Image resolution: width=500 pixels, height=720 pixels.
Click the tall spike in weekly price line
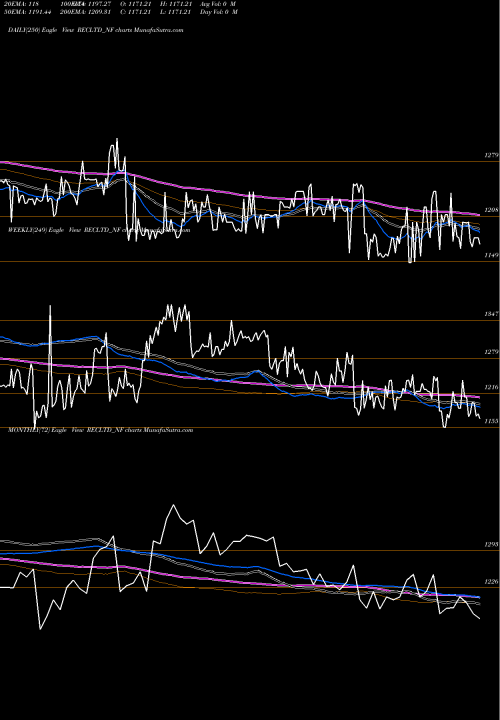[x=50, y=307]
